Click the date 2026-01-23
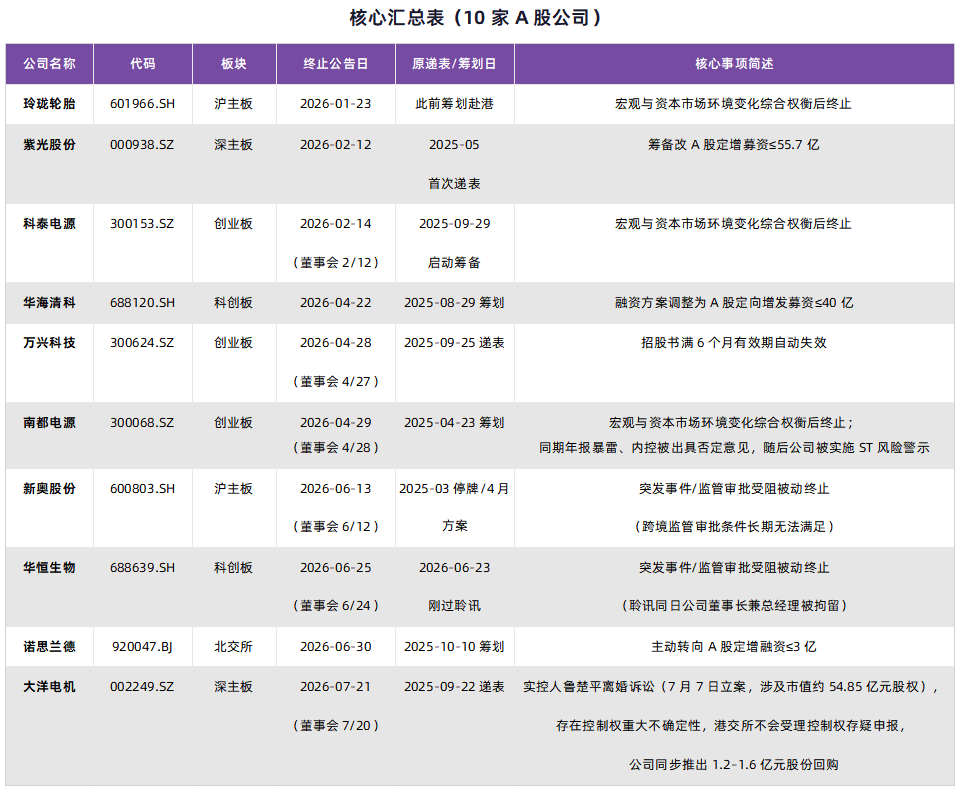963x794 pixels. coord(336,104)
